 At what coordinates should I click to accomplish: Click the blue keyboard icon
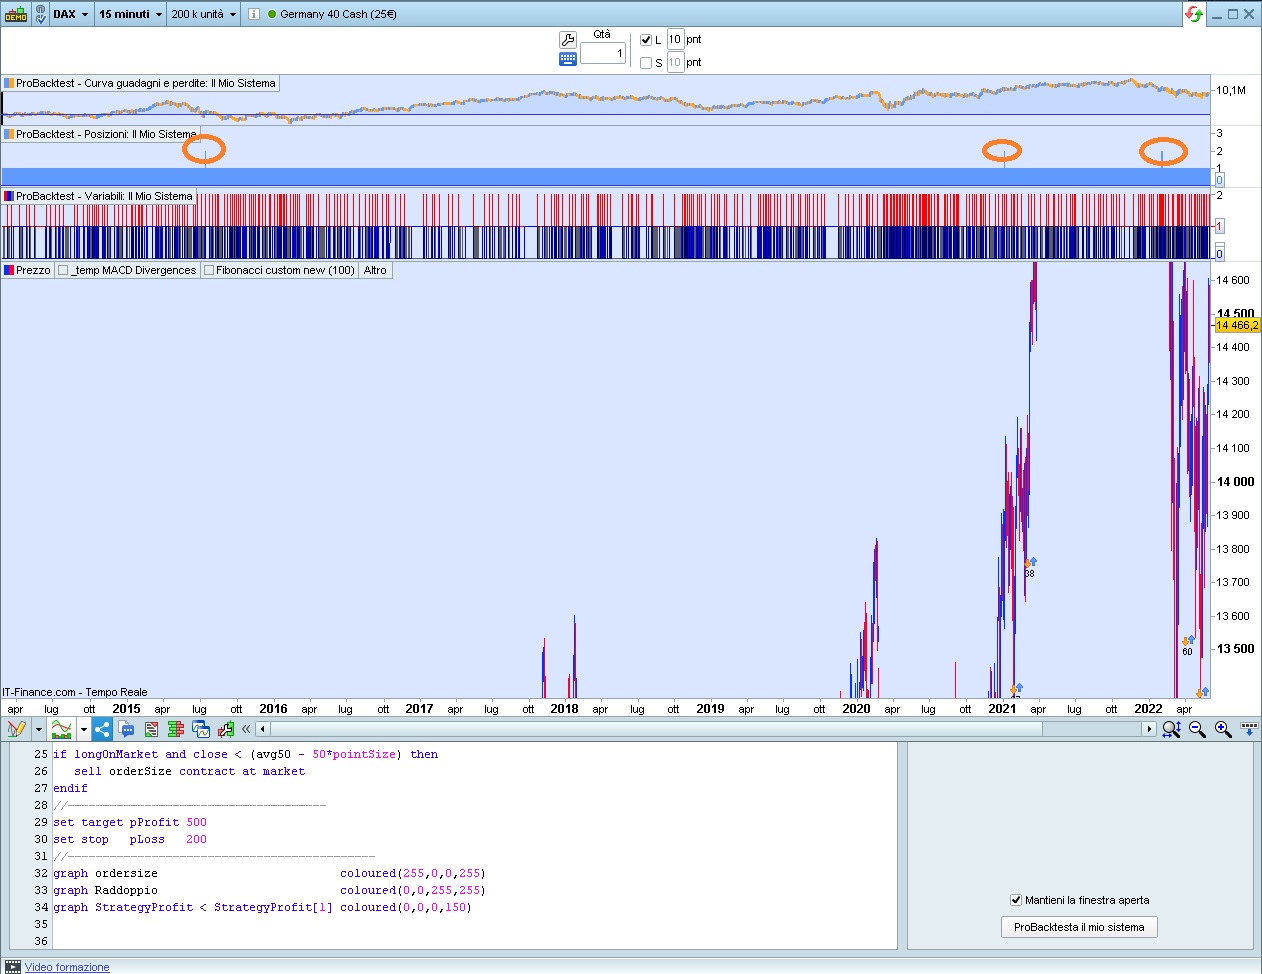pyautogui.click(x=567, y=59)
